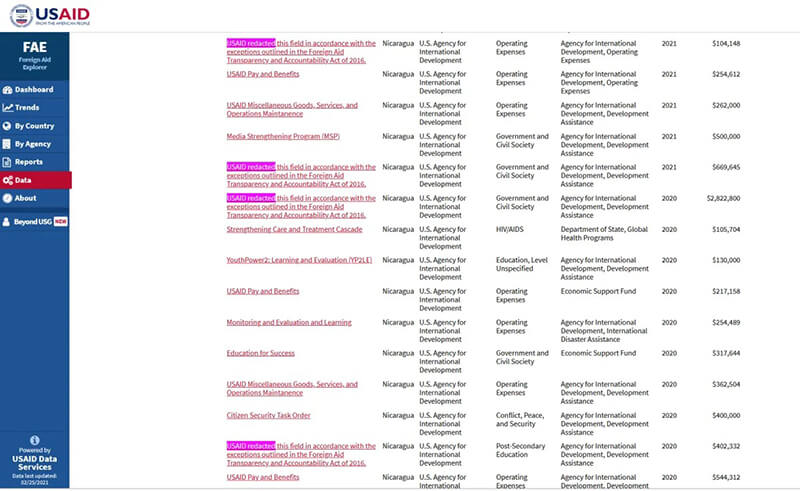The image size is (800, 491).
Task: Click the Beyond USG person icon
Action: tap(7, 221)
